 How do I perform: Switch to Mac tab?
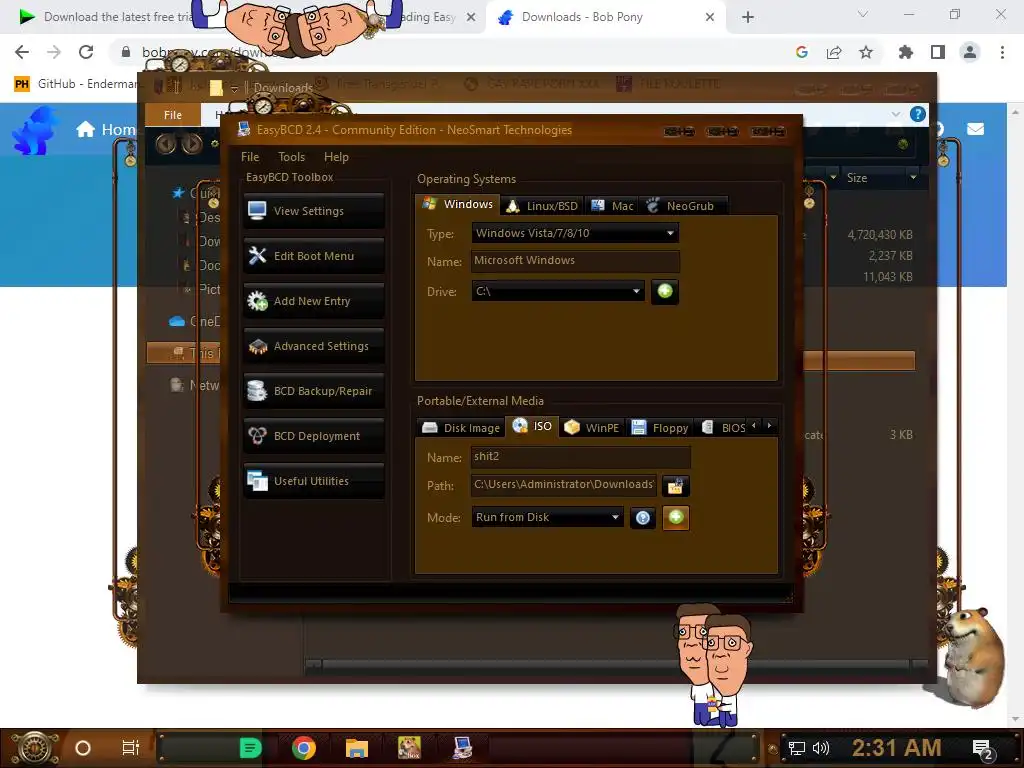click(x=612, y=206)
